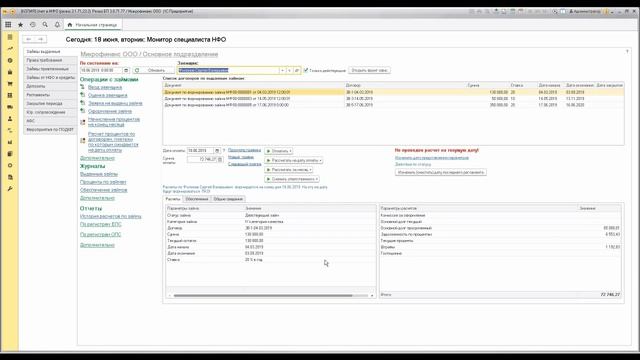Screen dimensions: 640x360
Task: Toggle Только действующие checkbox
Action: point(306,70)
